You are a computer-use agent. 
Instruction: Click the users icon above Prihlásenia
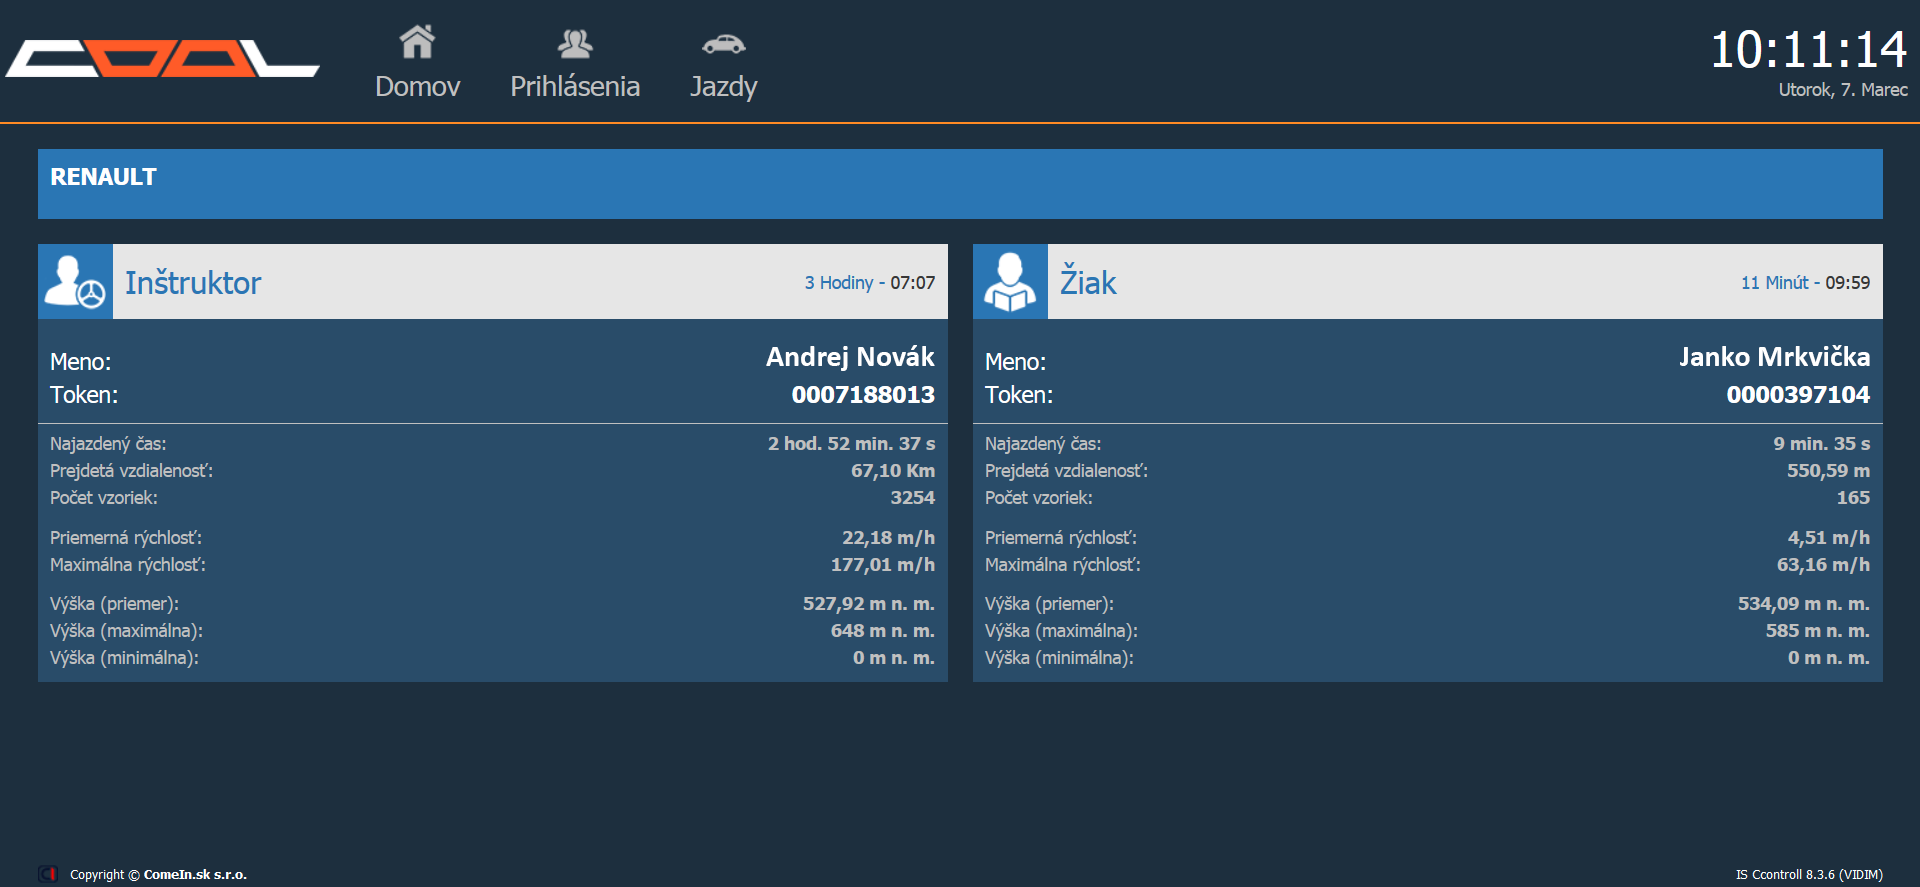[x=575, y=43]
